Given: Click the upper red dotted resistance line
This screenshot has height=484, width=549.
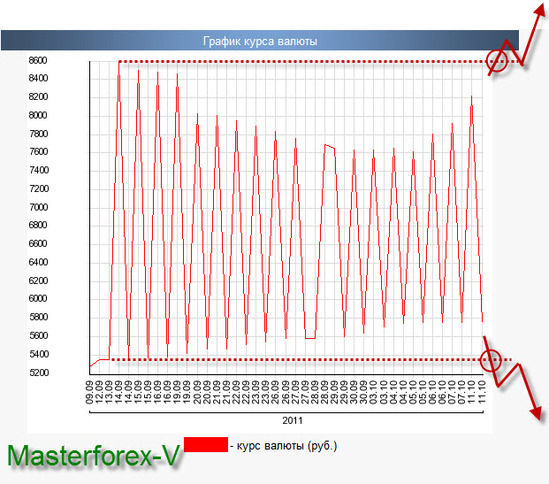Looking at the screenshot, I should pos(301,62).
